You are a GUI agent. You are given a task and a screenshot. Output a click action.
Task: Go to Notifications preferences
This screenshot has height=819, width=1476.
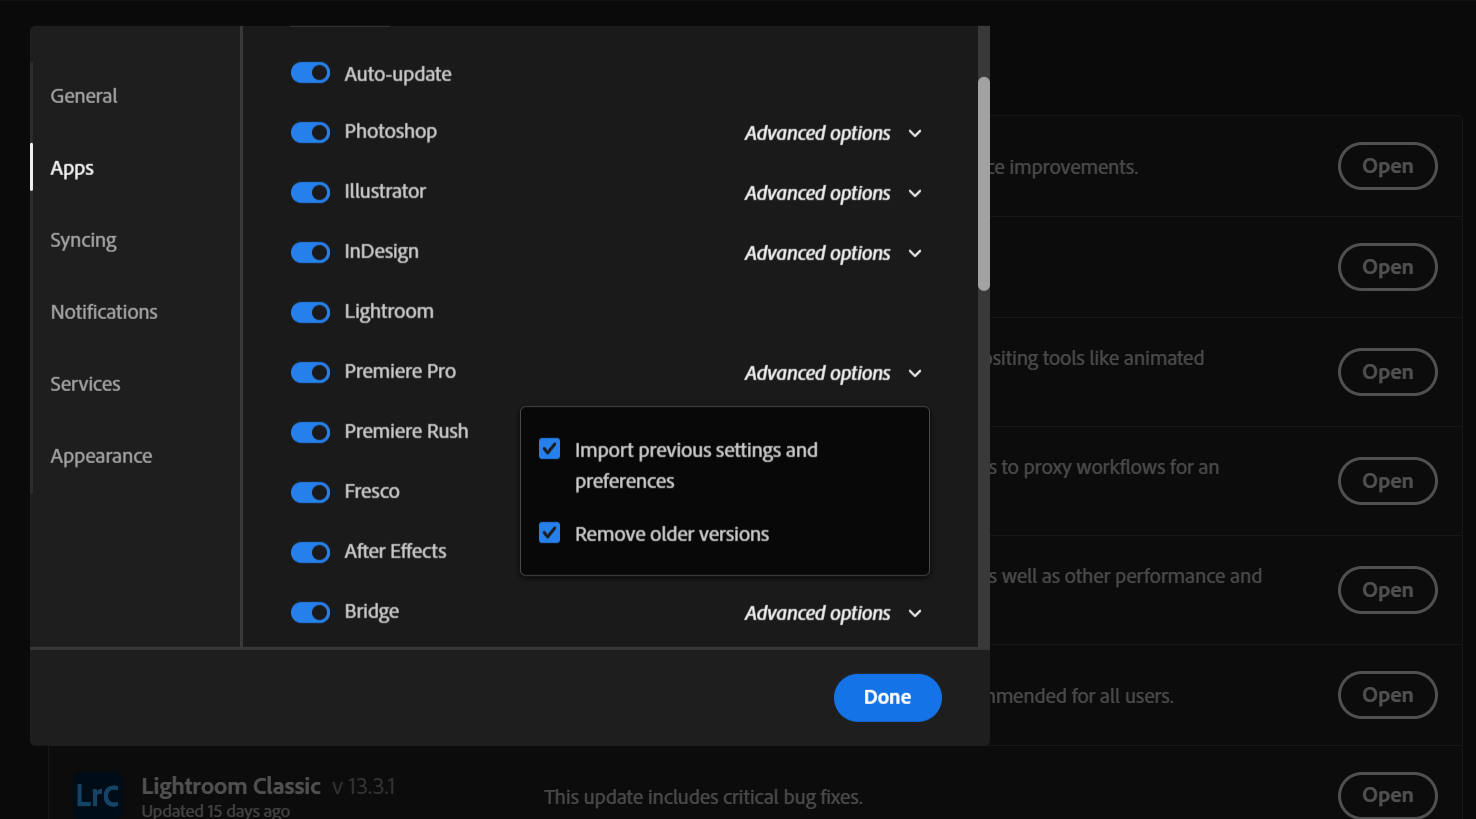pos(104,312)
